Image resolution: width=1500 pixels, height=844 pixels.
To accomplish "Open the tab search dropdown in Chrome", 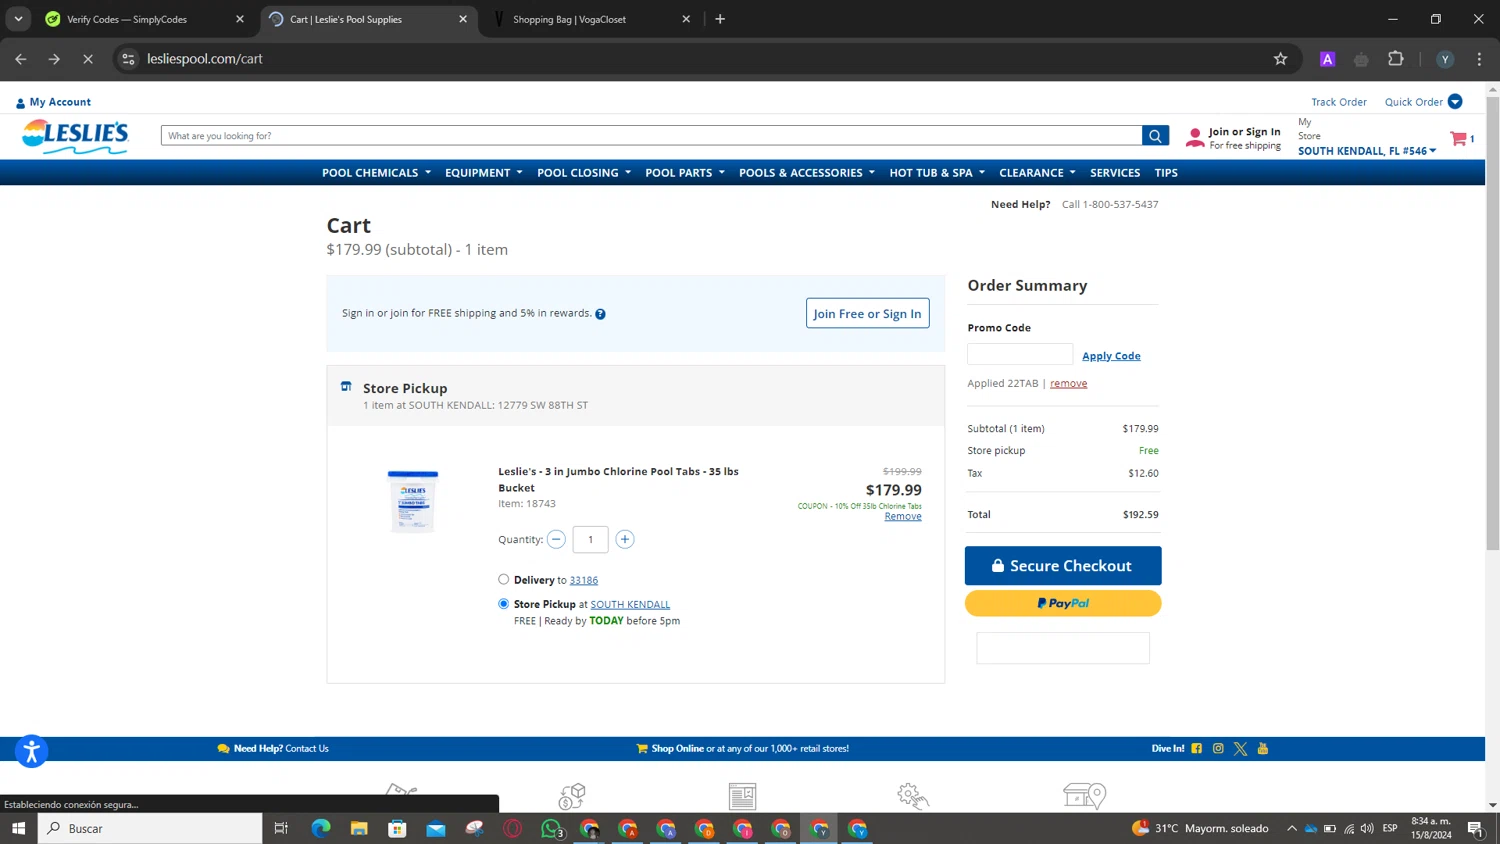I will tap(18, 19).
